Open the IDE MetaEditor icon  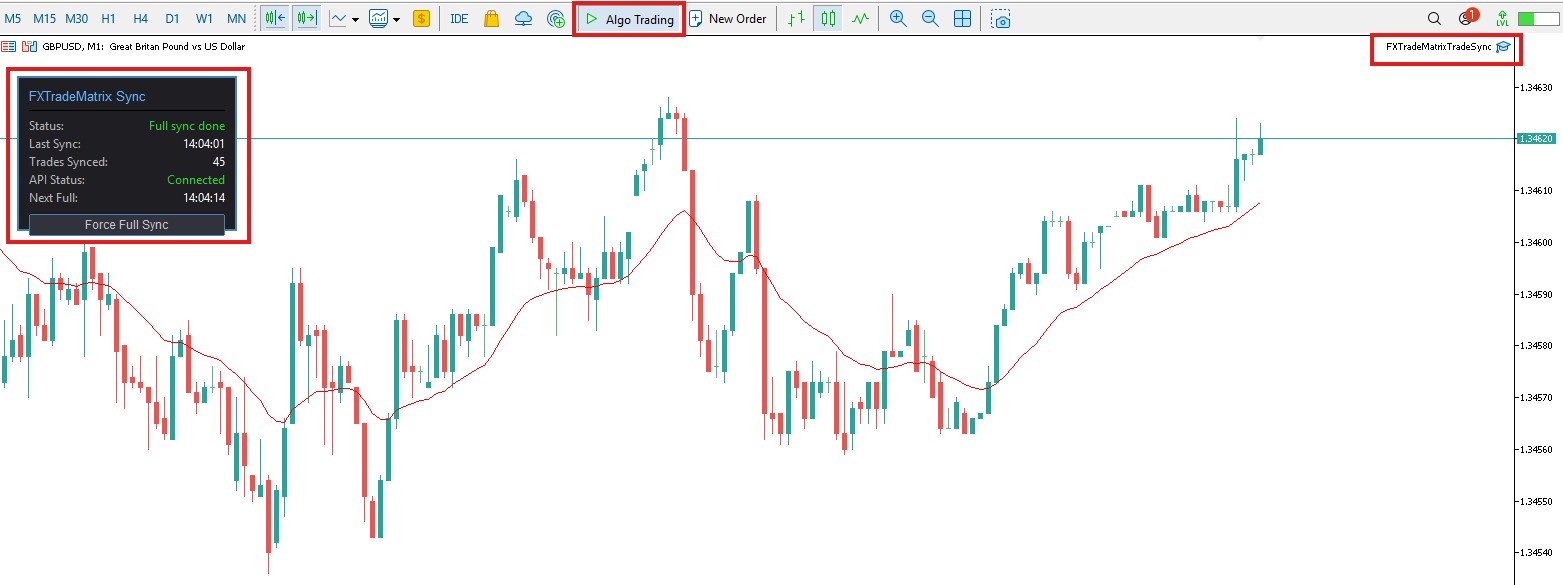click(459, 19)
